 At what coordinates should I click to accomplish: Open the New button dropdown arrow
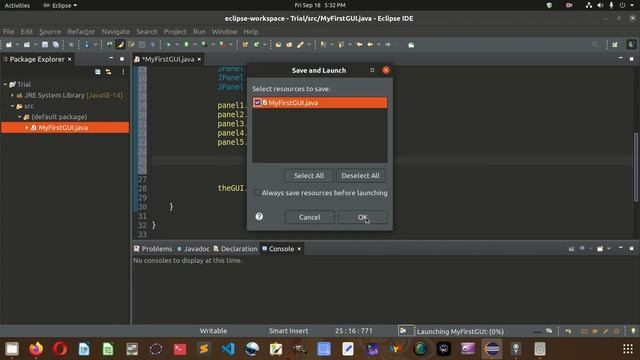(17, 44)
